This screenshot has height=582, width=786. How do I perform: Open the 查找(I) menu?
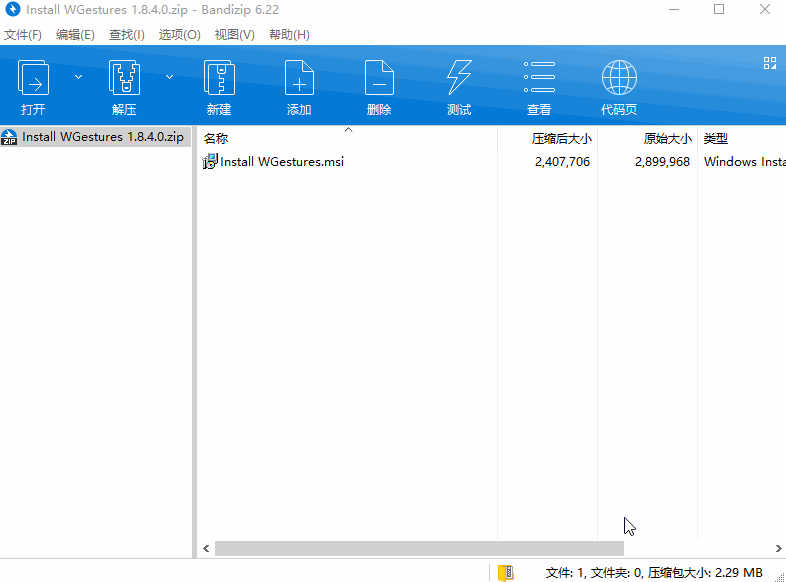(x=127, y=35)
